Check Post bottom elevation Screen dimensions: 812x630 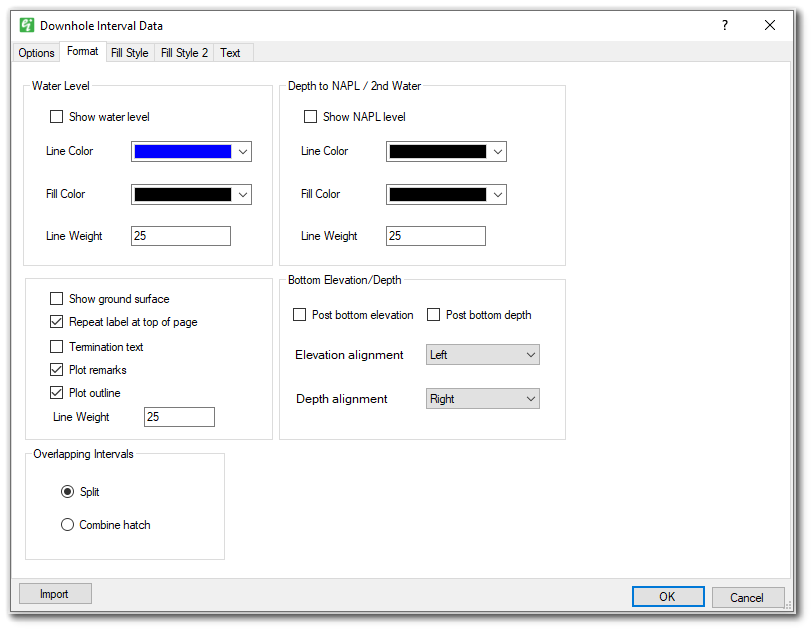(x=299, y=315)
